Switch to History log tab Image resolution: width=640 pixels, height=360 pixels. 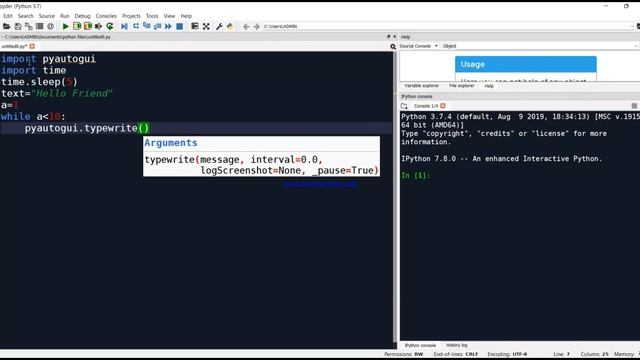point(457,345)
